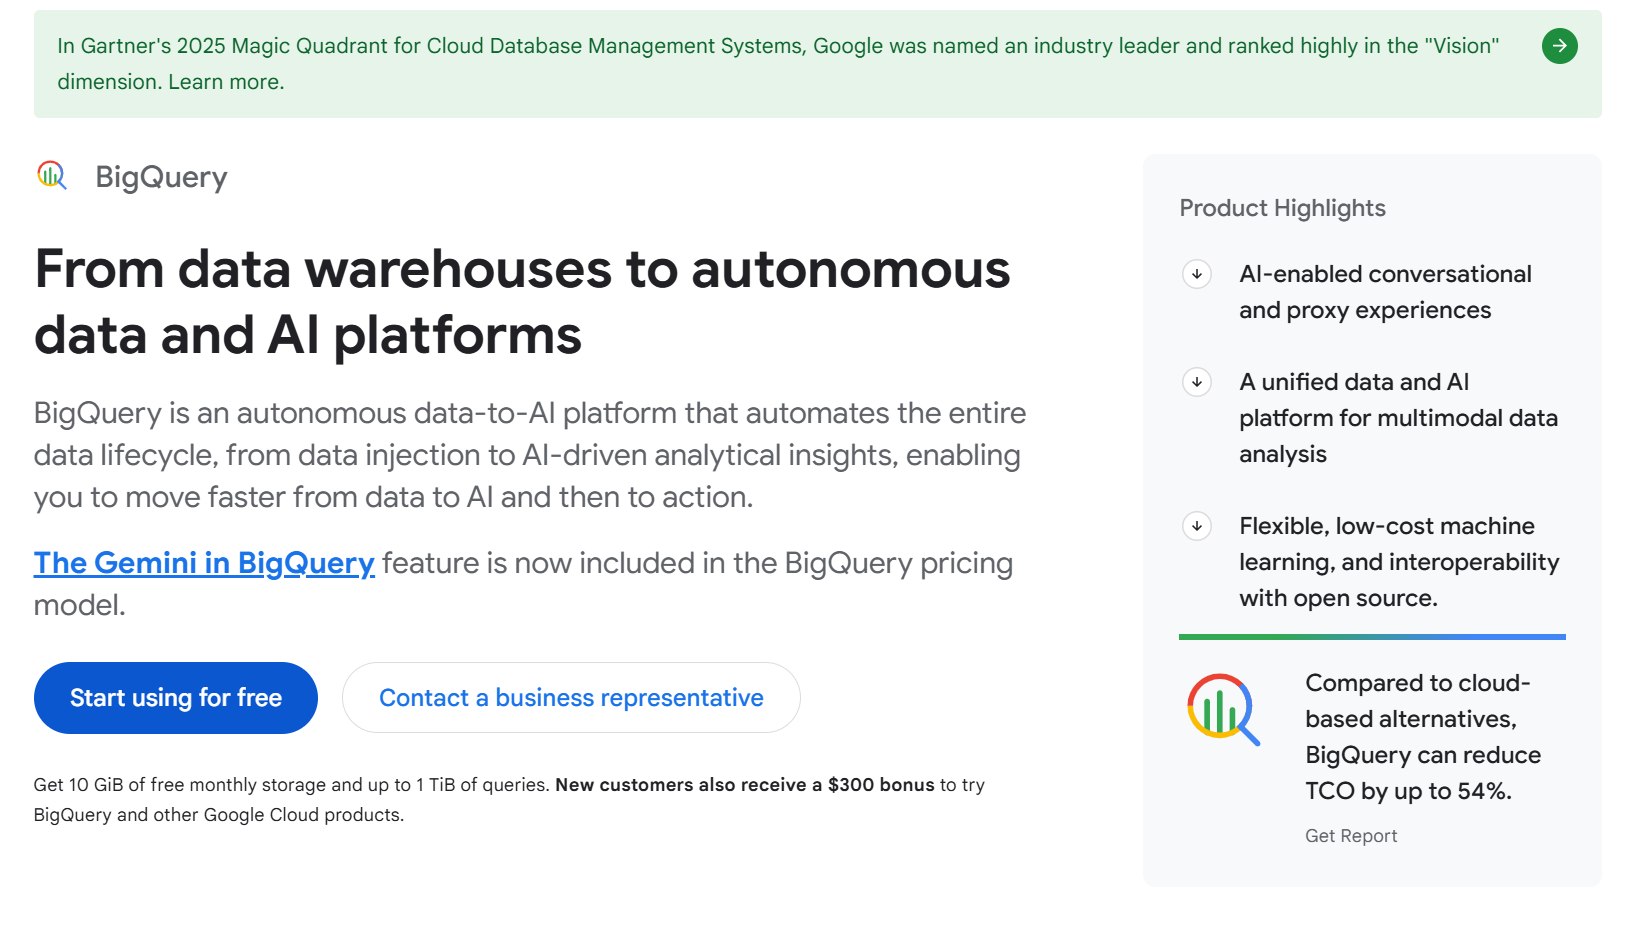Image resolution: width=1638 pixels, height=935 pixels.
Task: Open The Gemini in BigQuery link
Action: click(x=204, y=563)
